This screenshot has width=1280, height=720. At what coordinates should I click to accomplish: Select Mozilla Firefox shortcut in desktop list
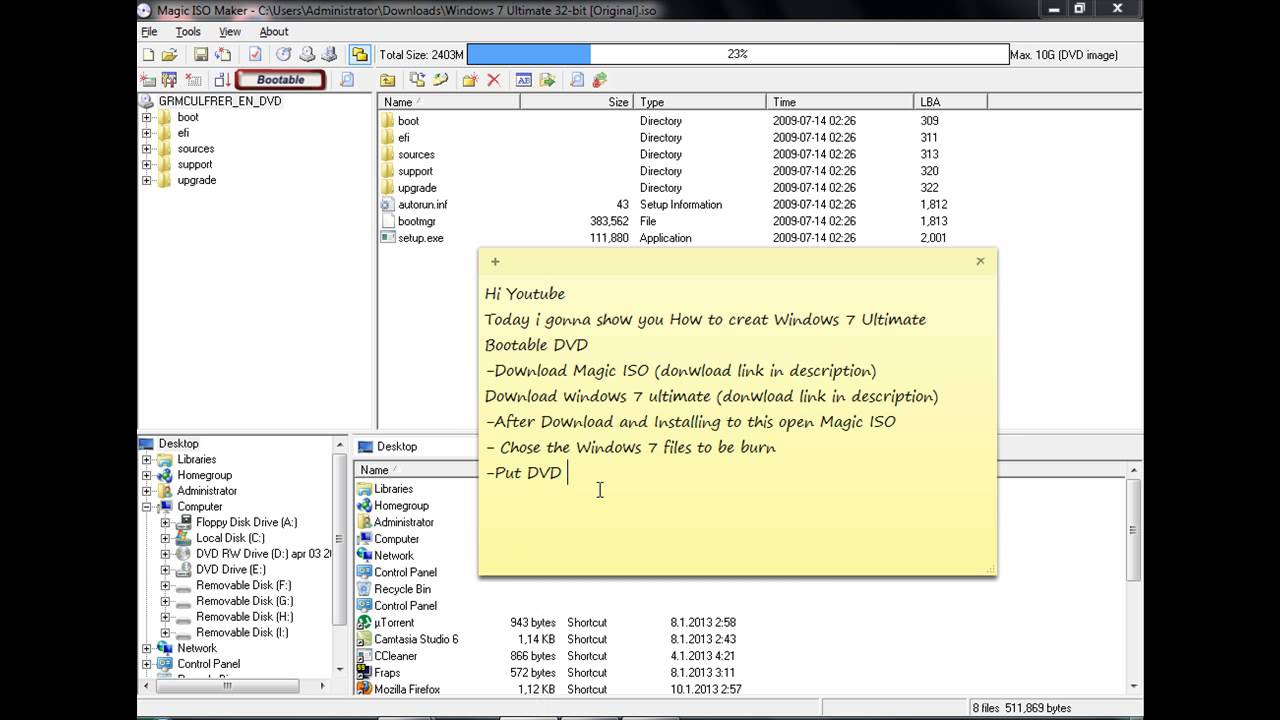pyautogui.click(x=407, y=689)
